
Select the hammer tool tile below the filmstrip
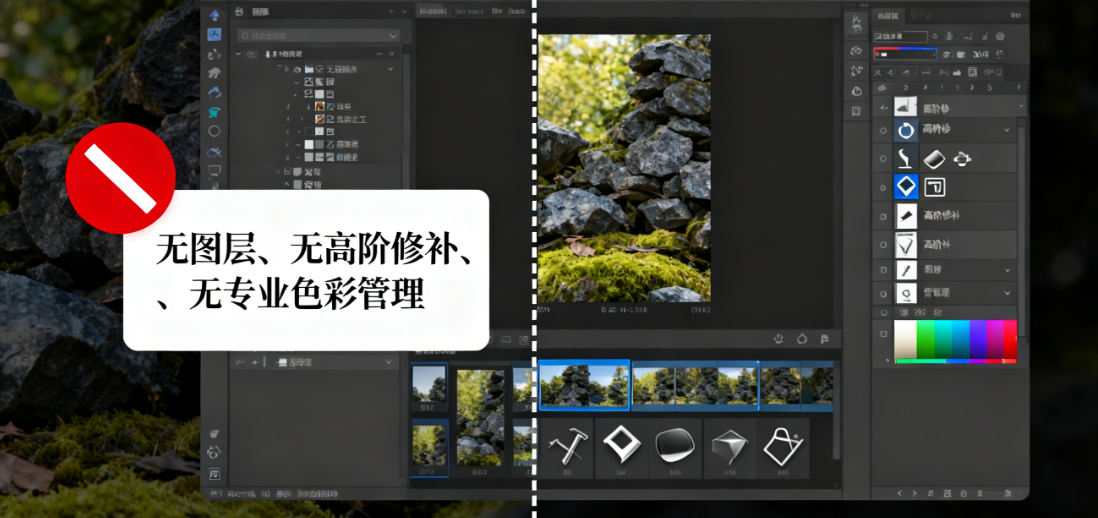pos(566,448)
